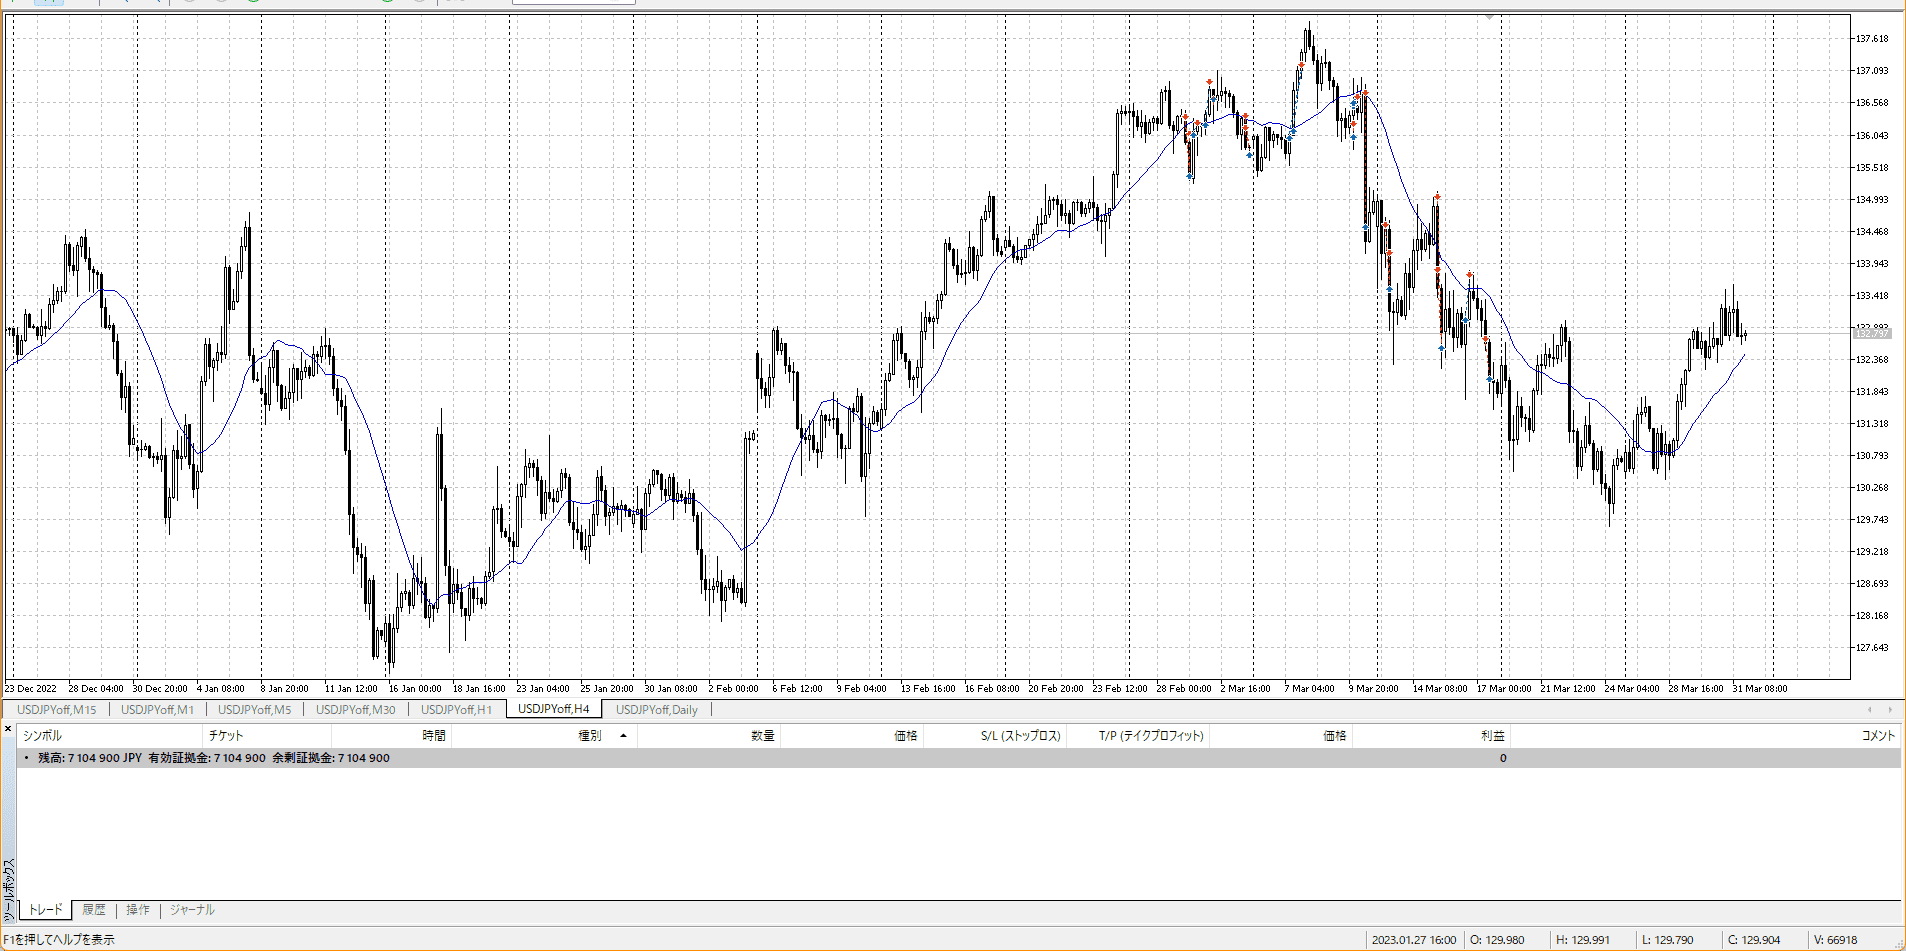Click the T/P (テイクプロフィット) column header
Screen dimensions: 1906x951
pos(1151,736)
